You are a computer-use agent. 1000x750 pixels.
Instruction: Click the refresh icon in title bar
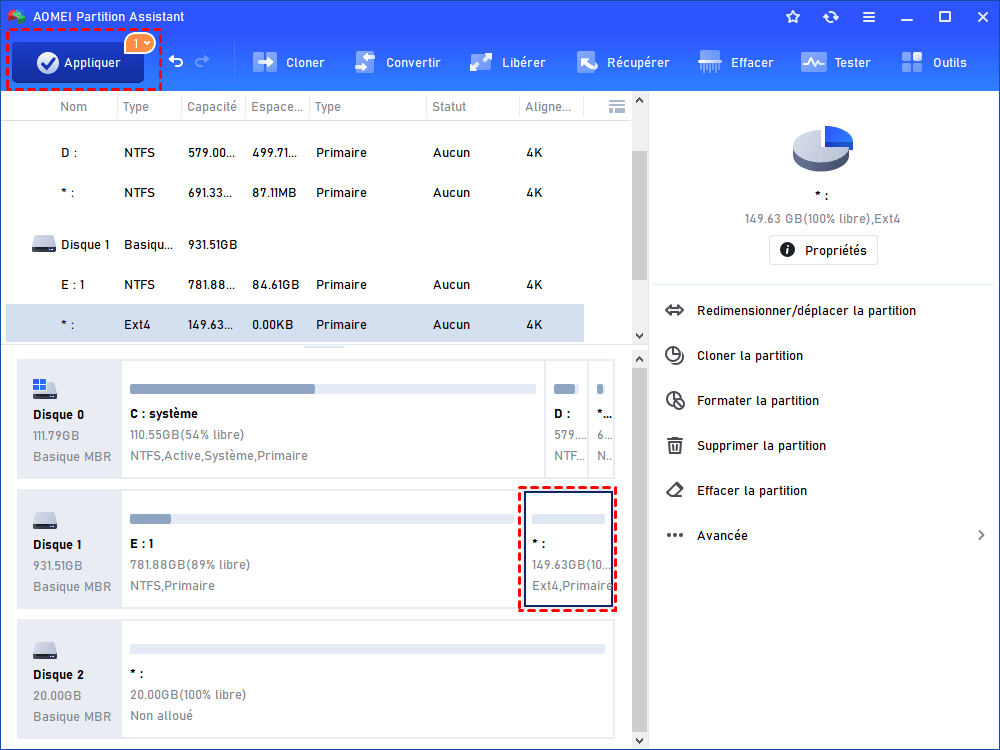[830, 17]
